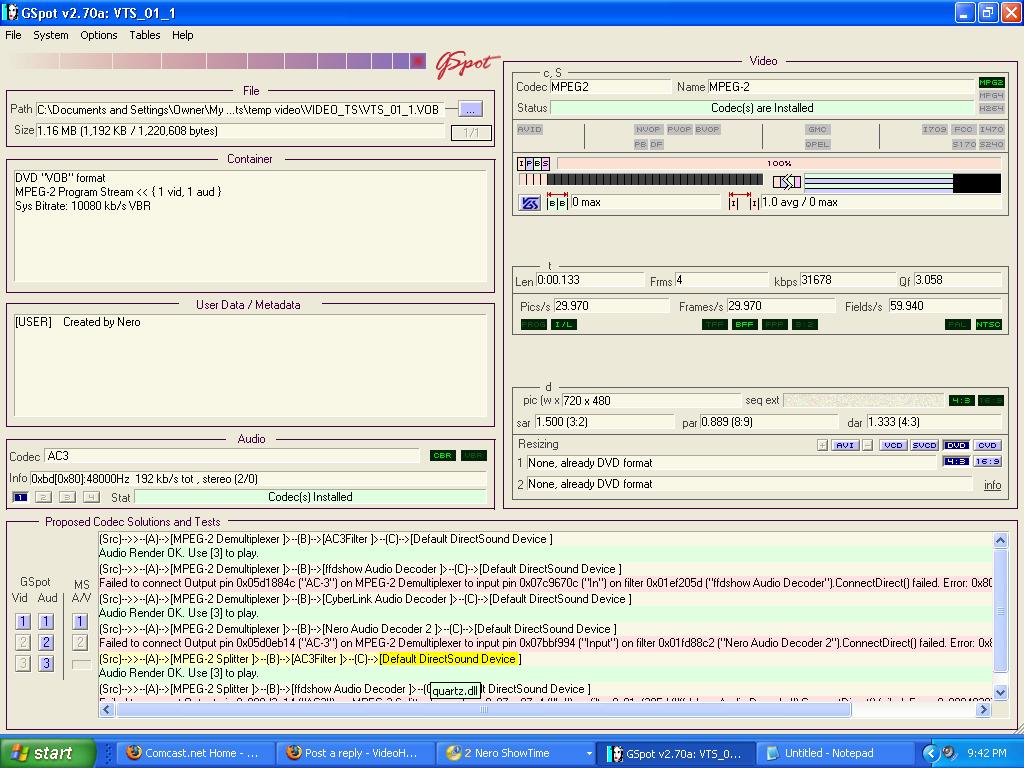Click the plus button beside AVI
The image size is (1024, 768).
click(x=822, y=445)
